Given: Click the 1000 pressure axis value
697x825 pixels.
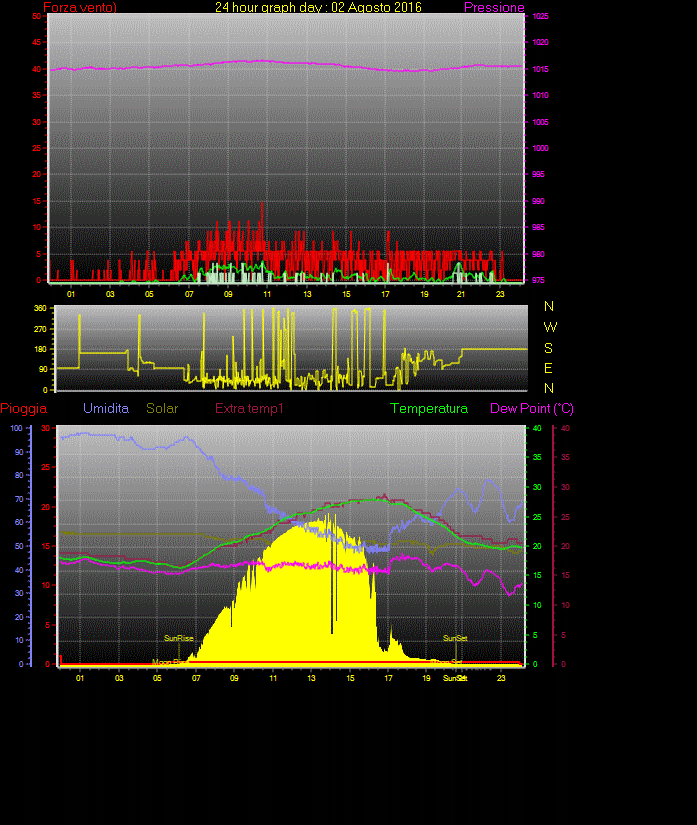Looking at the screenshot, I should (x=540, y=148).
